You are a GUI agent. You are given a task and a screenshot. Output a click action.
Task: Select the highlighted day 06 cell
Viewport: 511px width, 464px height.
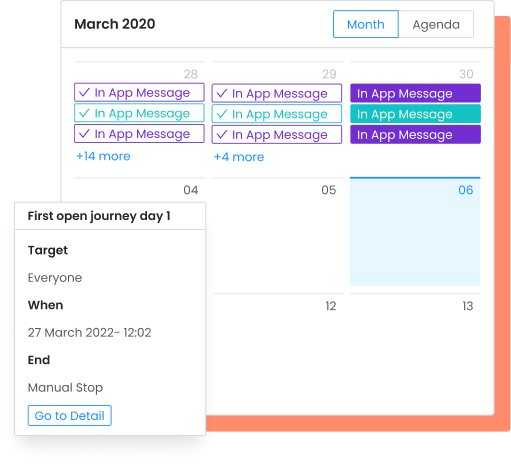tap(415, 232)
